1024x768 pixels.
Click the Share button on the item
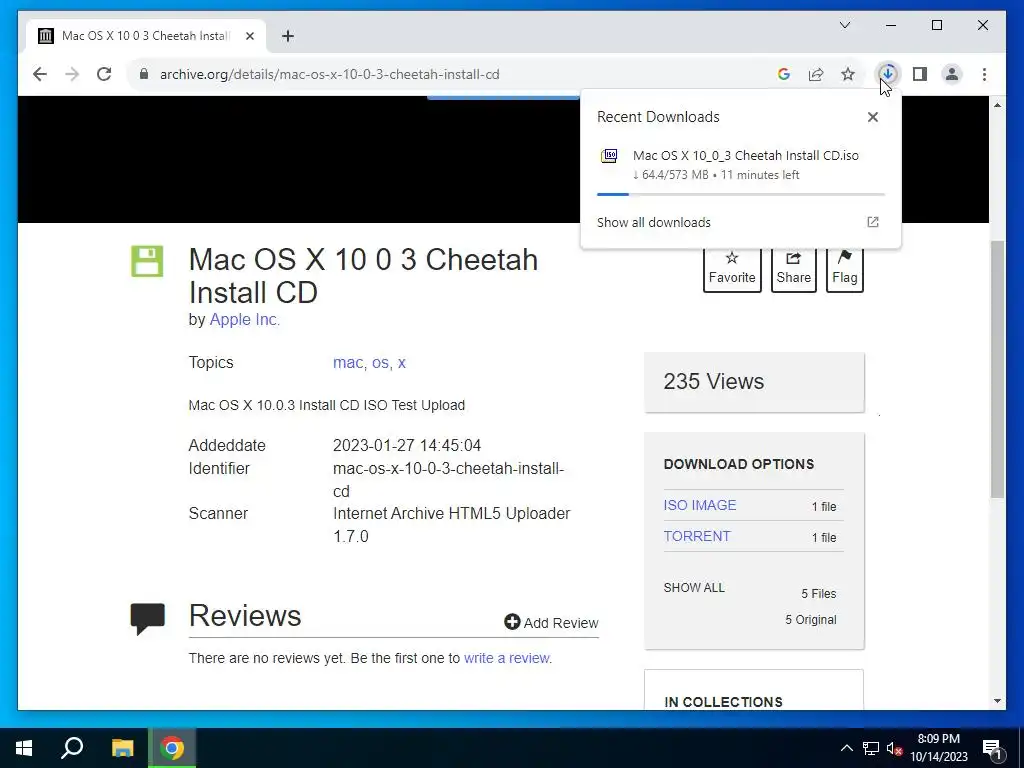793,269
